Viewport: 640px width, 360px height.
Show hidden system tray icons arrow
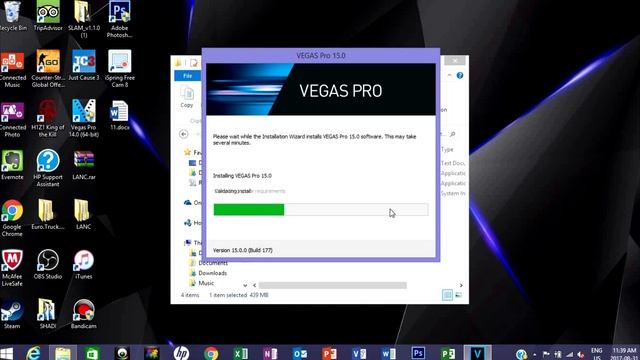(535, 354)
